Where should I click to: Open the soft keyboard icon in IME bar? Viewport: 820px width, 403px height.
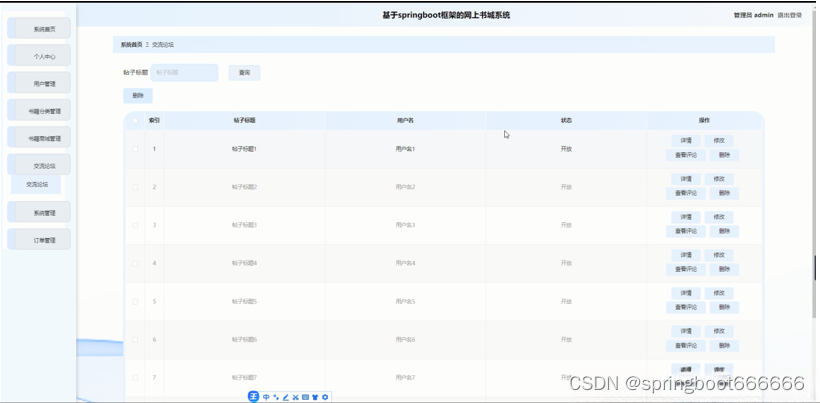[305, 397]
